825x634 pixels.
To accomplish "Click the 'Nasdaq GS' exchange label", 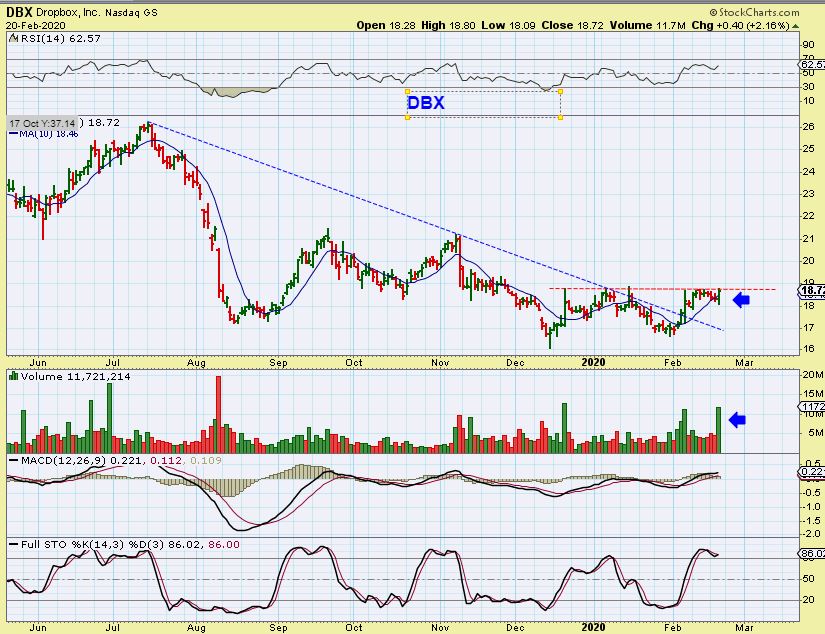I will [x=131, y=12].
